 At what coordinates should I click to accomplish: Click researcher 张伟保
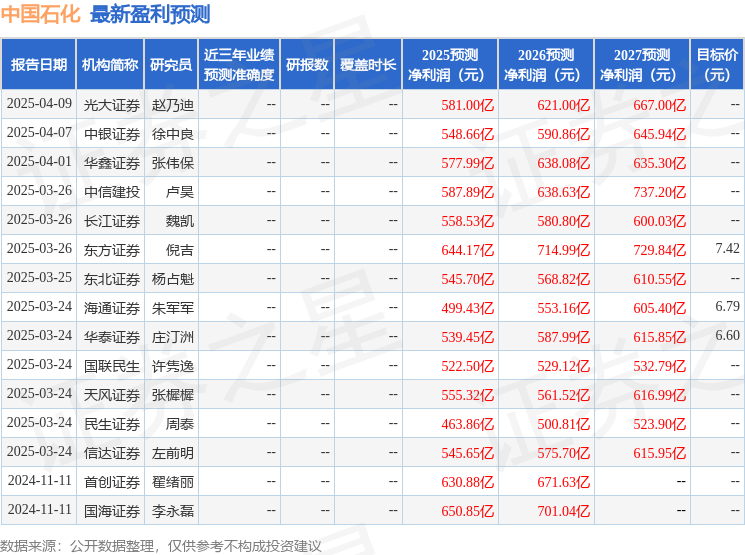click(172, 163)
